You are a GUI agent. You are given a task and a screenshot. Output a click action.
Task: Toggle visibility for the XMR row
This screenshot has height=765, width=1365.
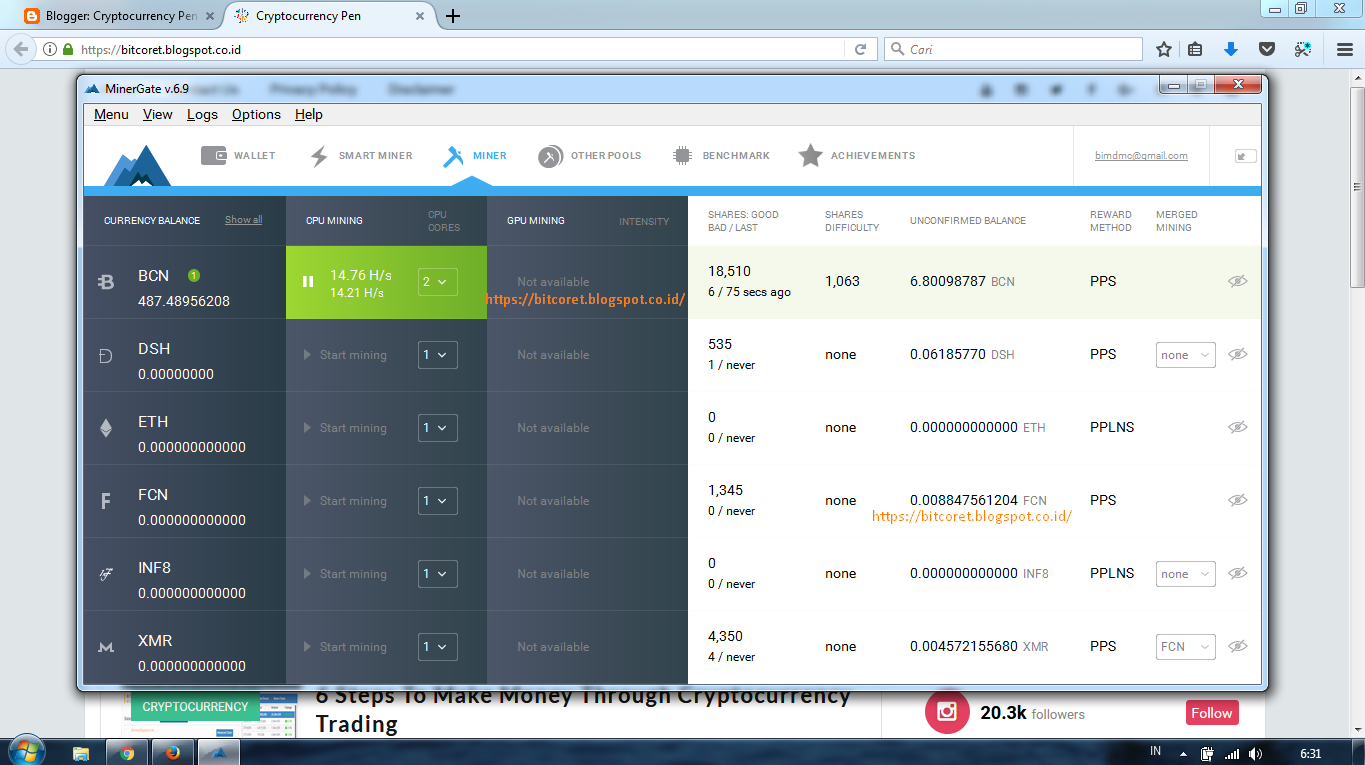click(x=1237, y=647)
